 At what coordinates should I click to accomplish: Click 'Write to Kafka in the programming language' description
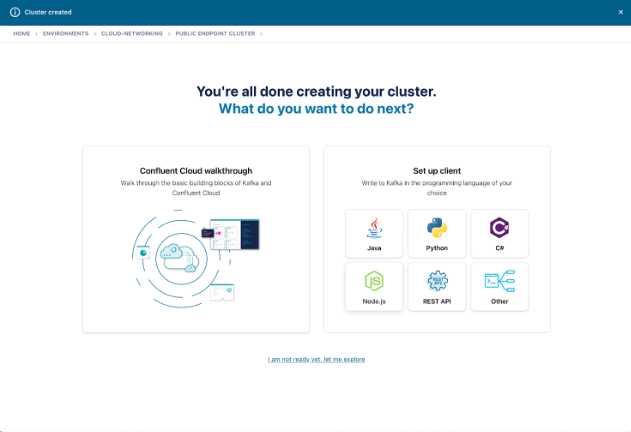coord(437,188)
